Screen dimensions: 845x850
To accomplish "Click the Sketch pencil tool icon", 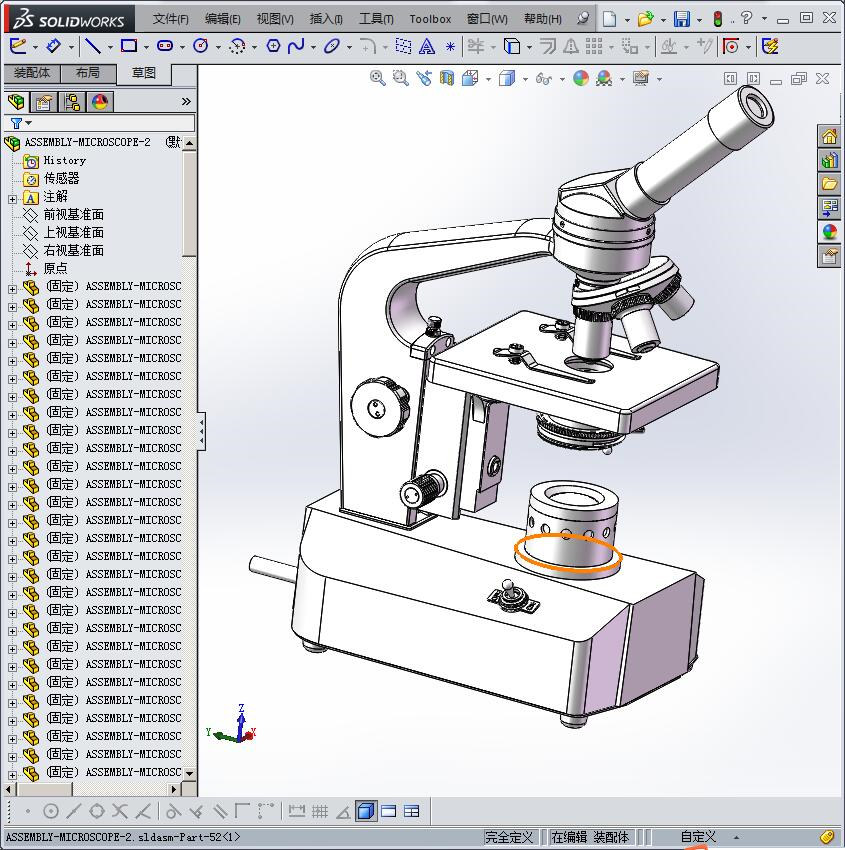I will [17, 46].
